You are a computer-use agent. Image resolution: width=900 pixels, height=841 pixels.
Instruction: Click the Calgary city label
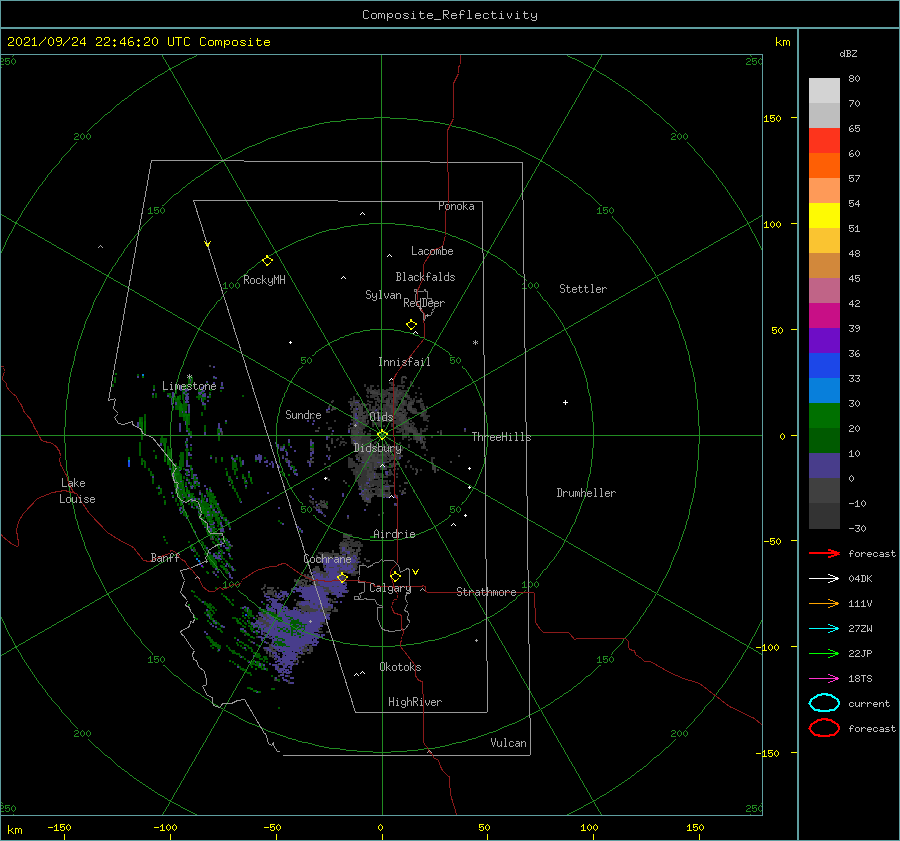390,588
